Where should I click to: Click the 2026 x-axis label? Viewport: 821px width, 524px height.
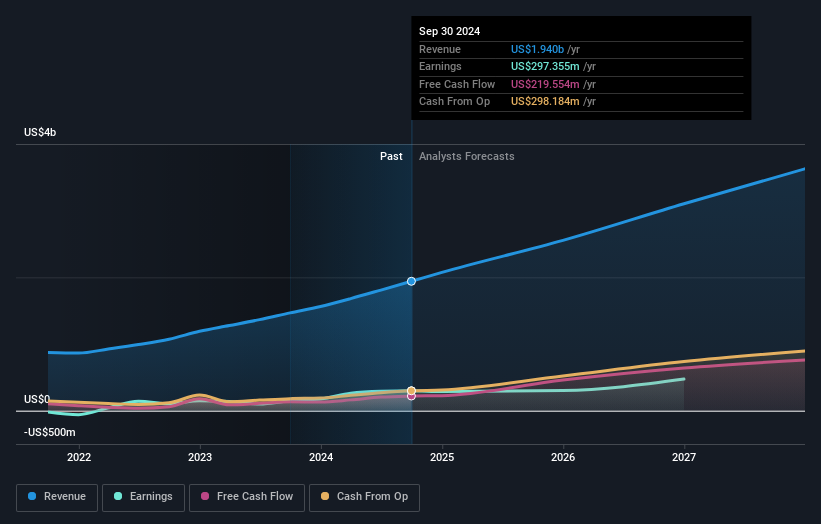click(563, 457)
